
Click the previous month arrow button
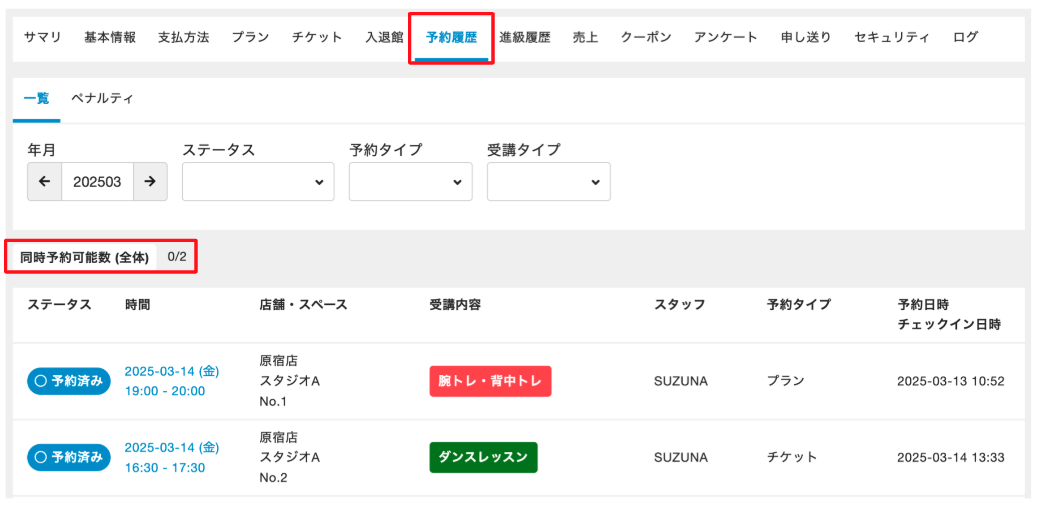coord(44,182)
